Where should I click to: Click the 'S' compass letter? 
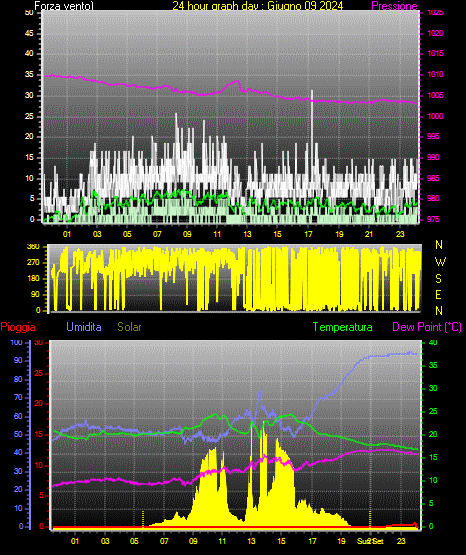click(x=438, y=279)
